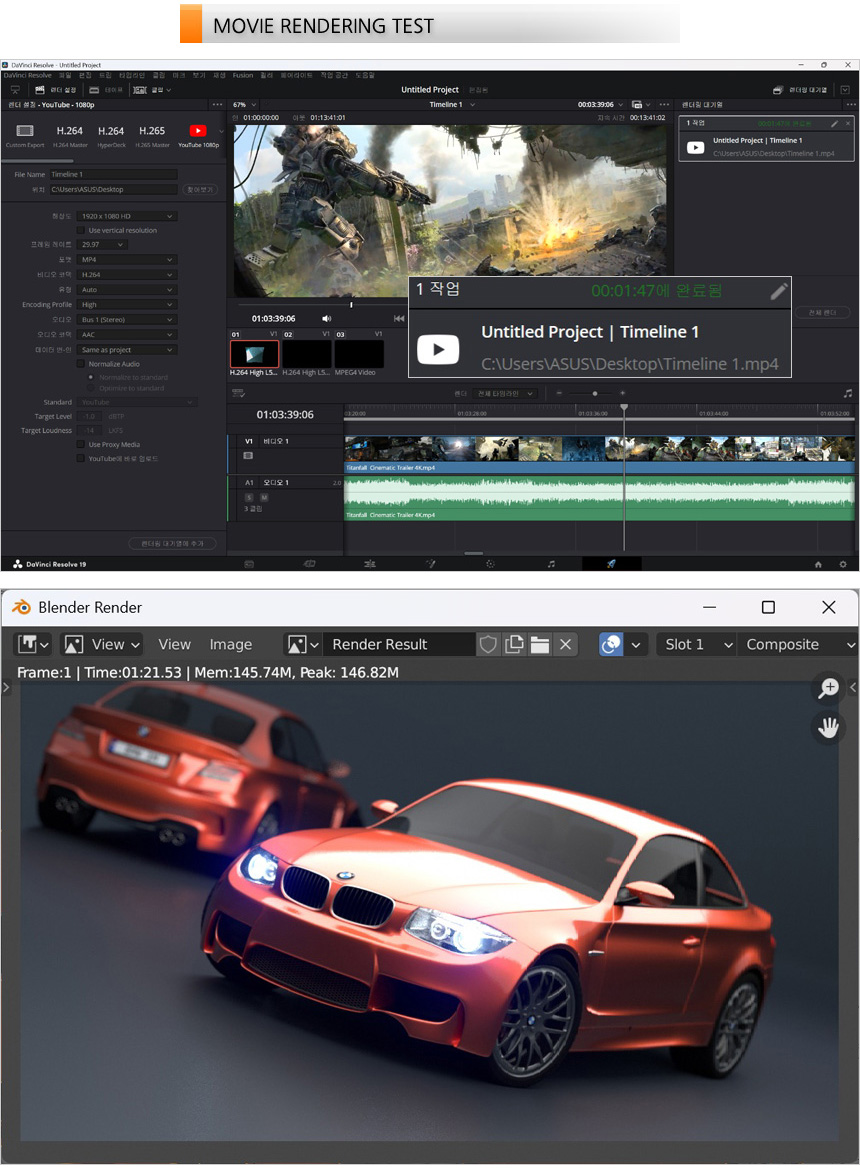Click the File Name field showing Timeline 1
Image resolution: width=860 pixels, height=1168 pixels.
[x=112, y=174]
